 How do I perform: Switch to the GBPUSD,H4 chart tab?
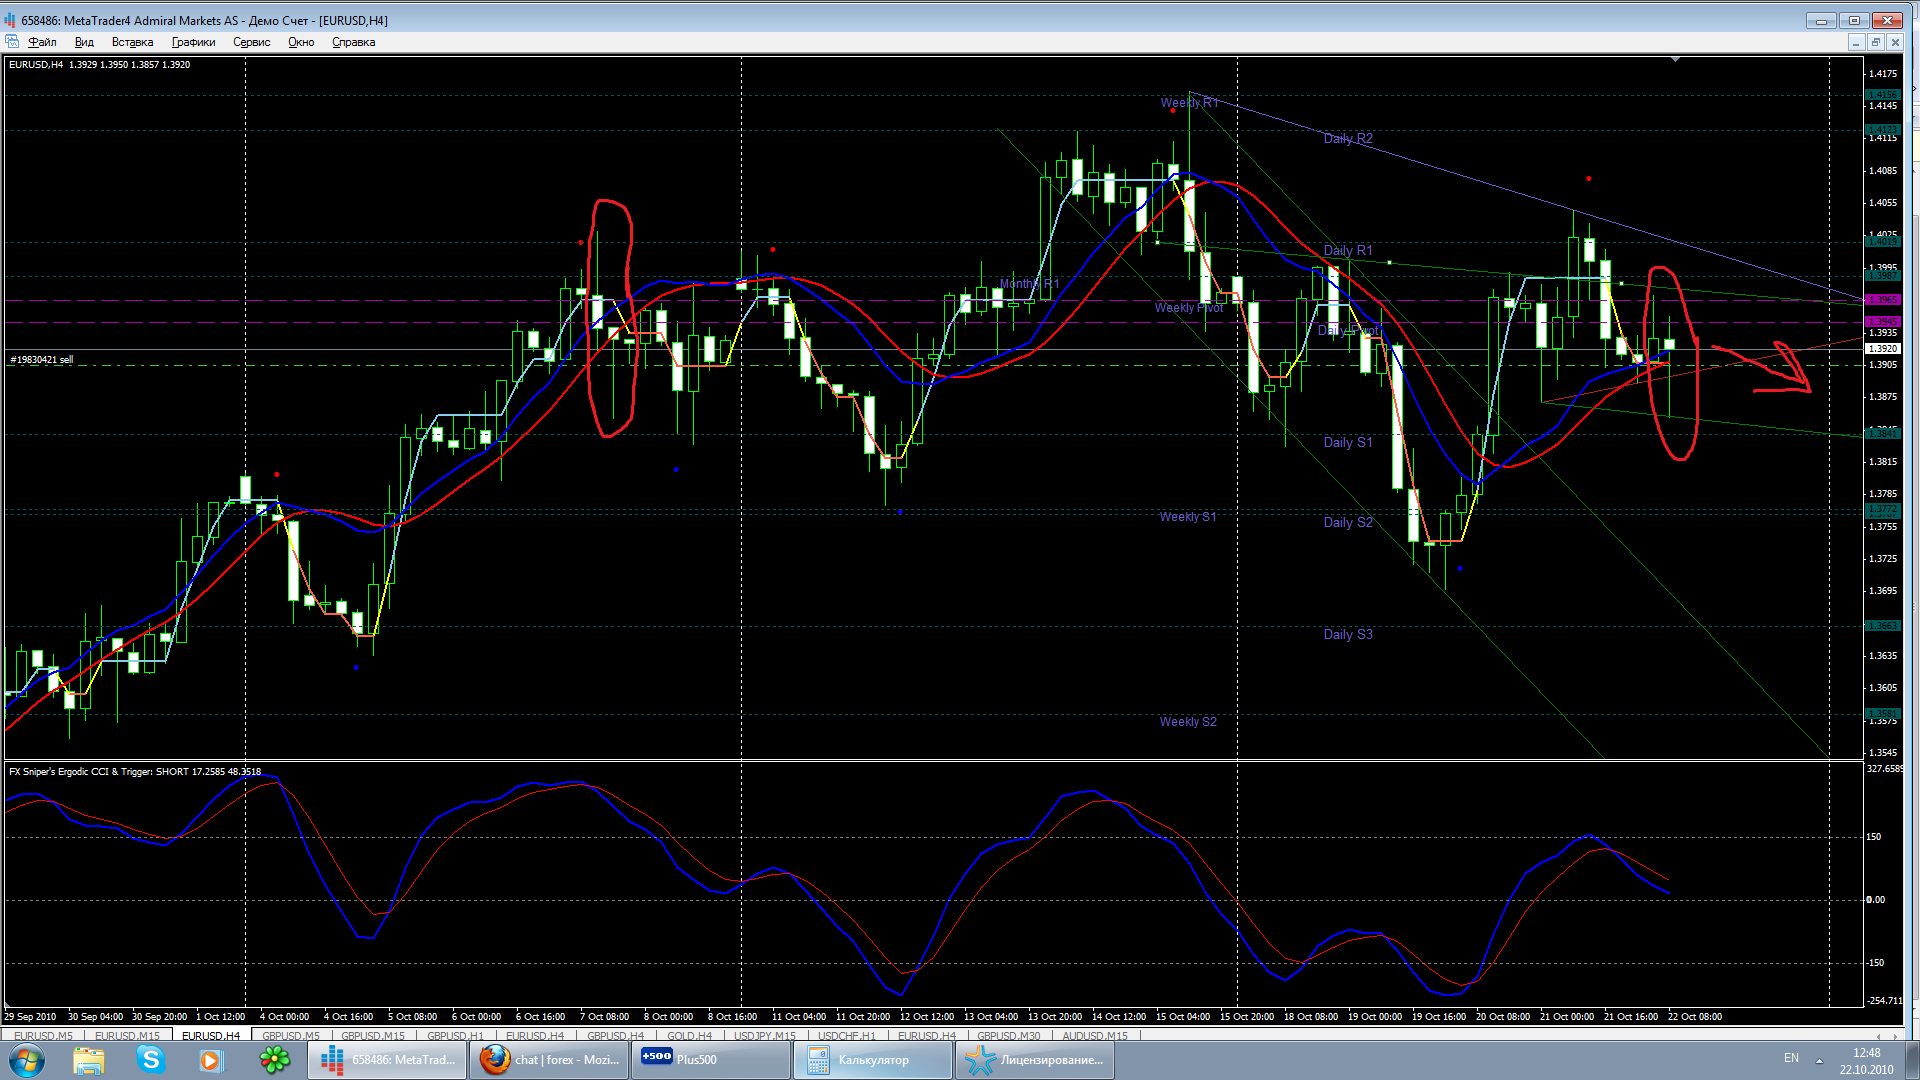click(615, 1036)
